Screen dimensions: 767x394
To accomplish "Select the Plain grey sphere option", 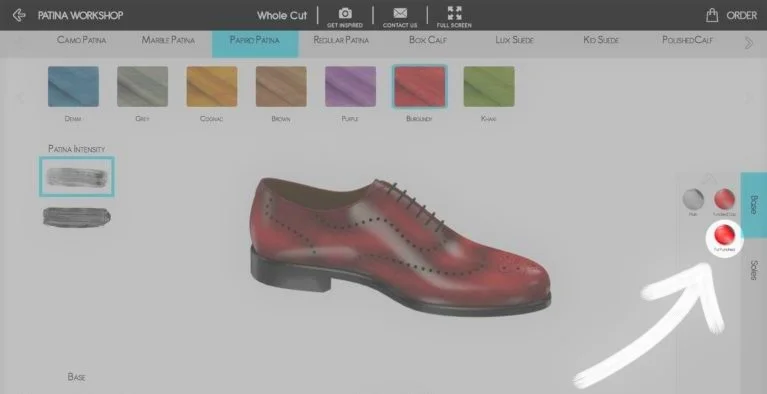I will click(693, 199).
